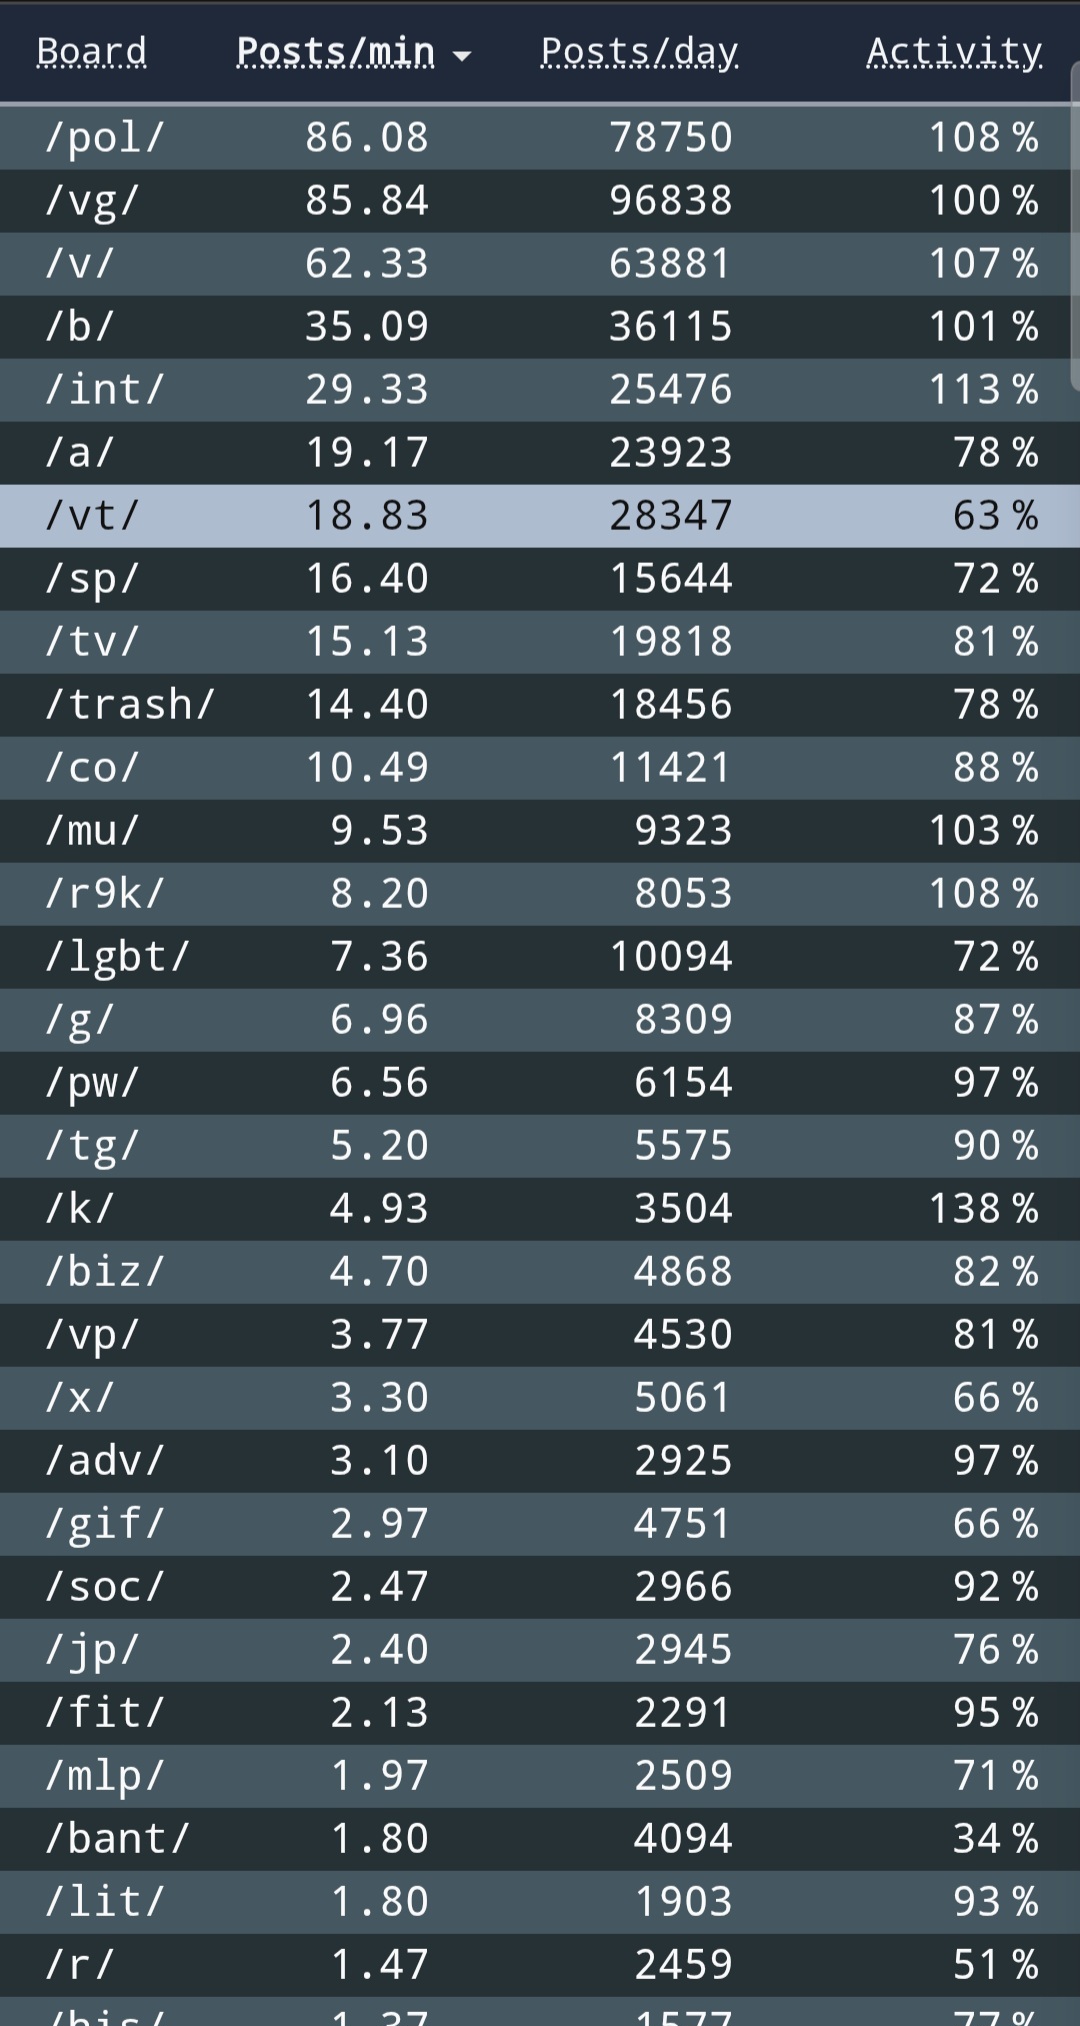Click the 113 % activity value

tap(984, 389)
